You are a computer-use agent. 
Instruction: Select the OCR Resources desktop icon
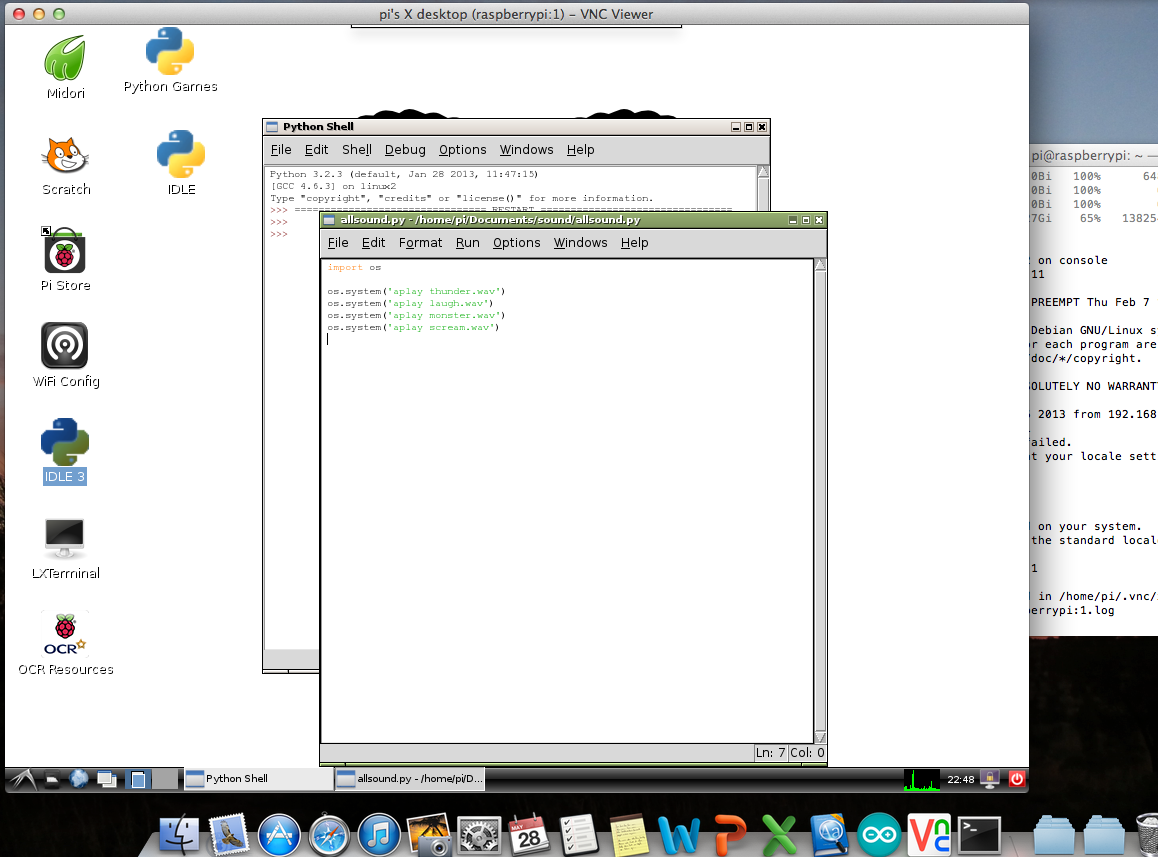65,634
